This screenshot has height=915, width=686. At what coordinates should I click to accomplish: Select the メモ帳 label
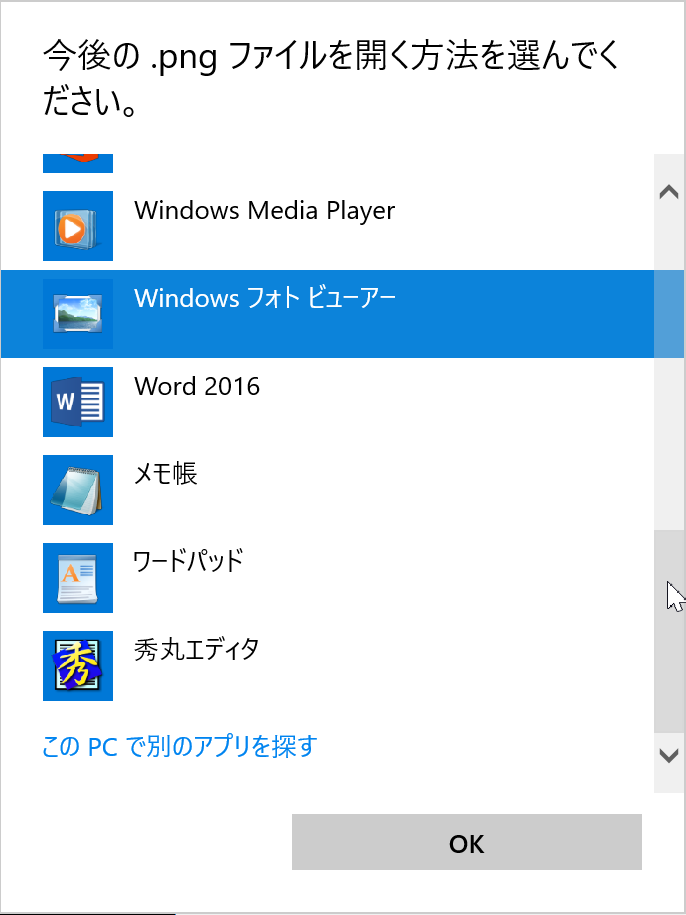click(166, 474)
